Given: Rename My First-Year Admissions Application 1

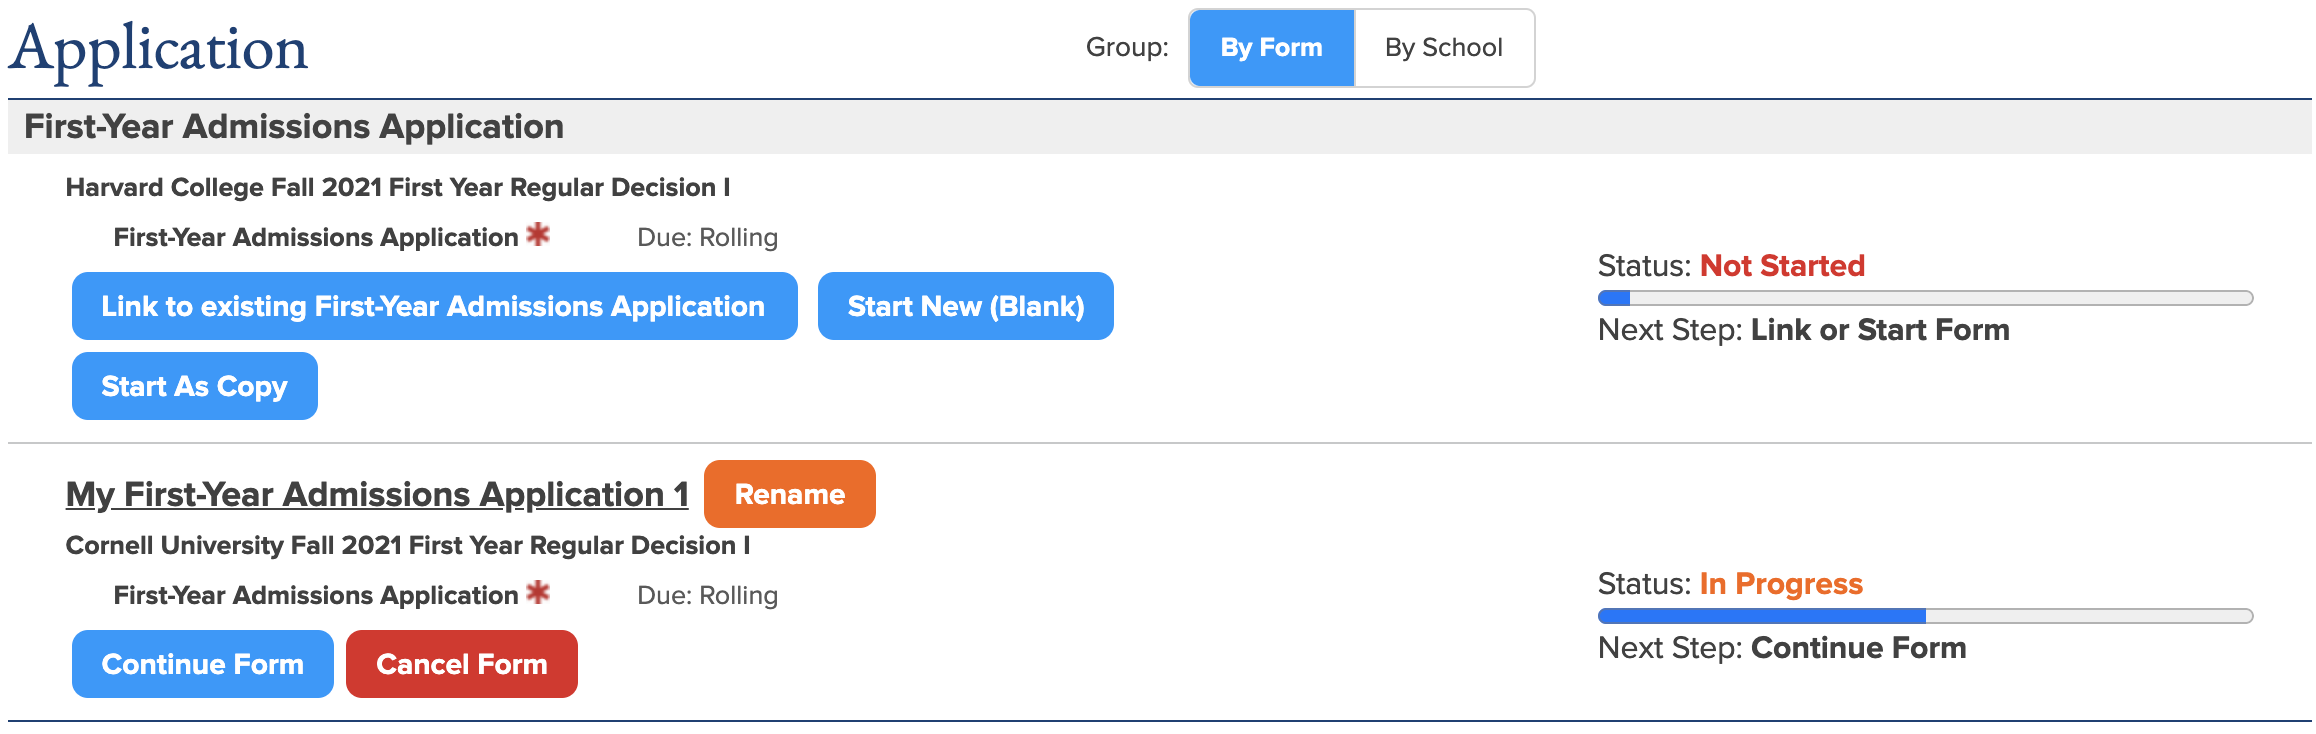Looking at the screenshot, I should tap(789, 494).
